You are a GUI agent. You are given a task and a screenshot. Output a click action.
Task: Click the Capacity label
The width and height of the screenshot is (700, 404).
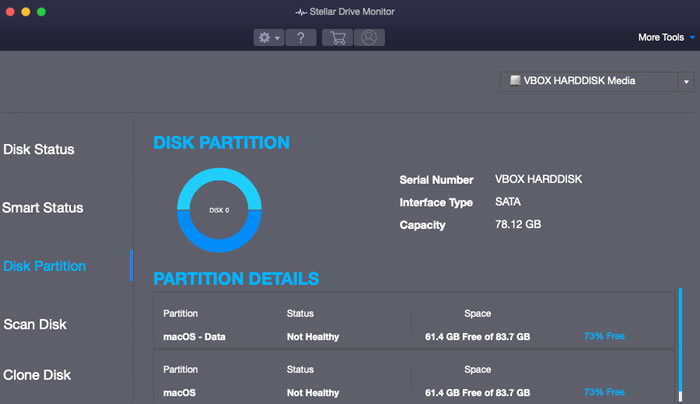[422, 225]
